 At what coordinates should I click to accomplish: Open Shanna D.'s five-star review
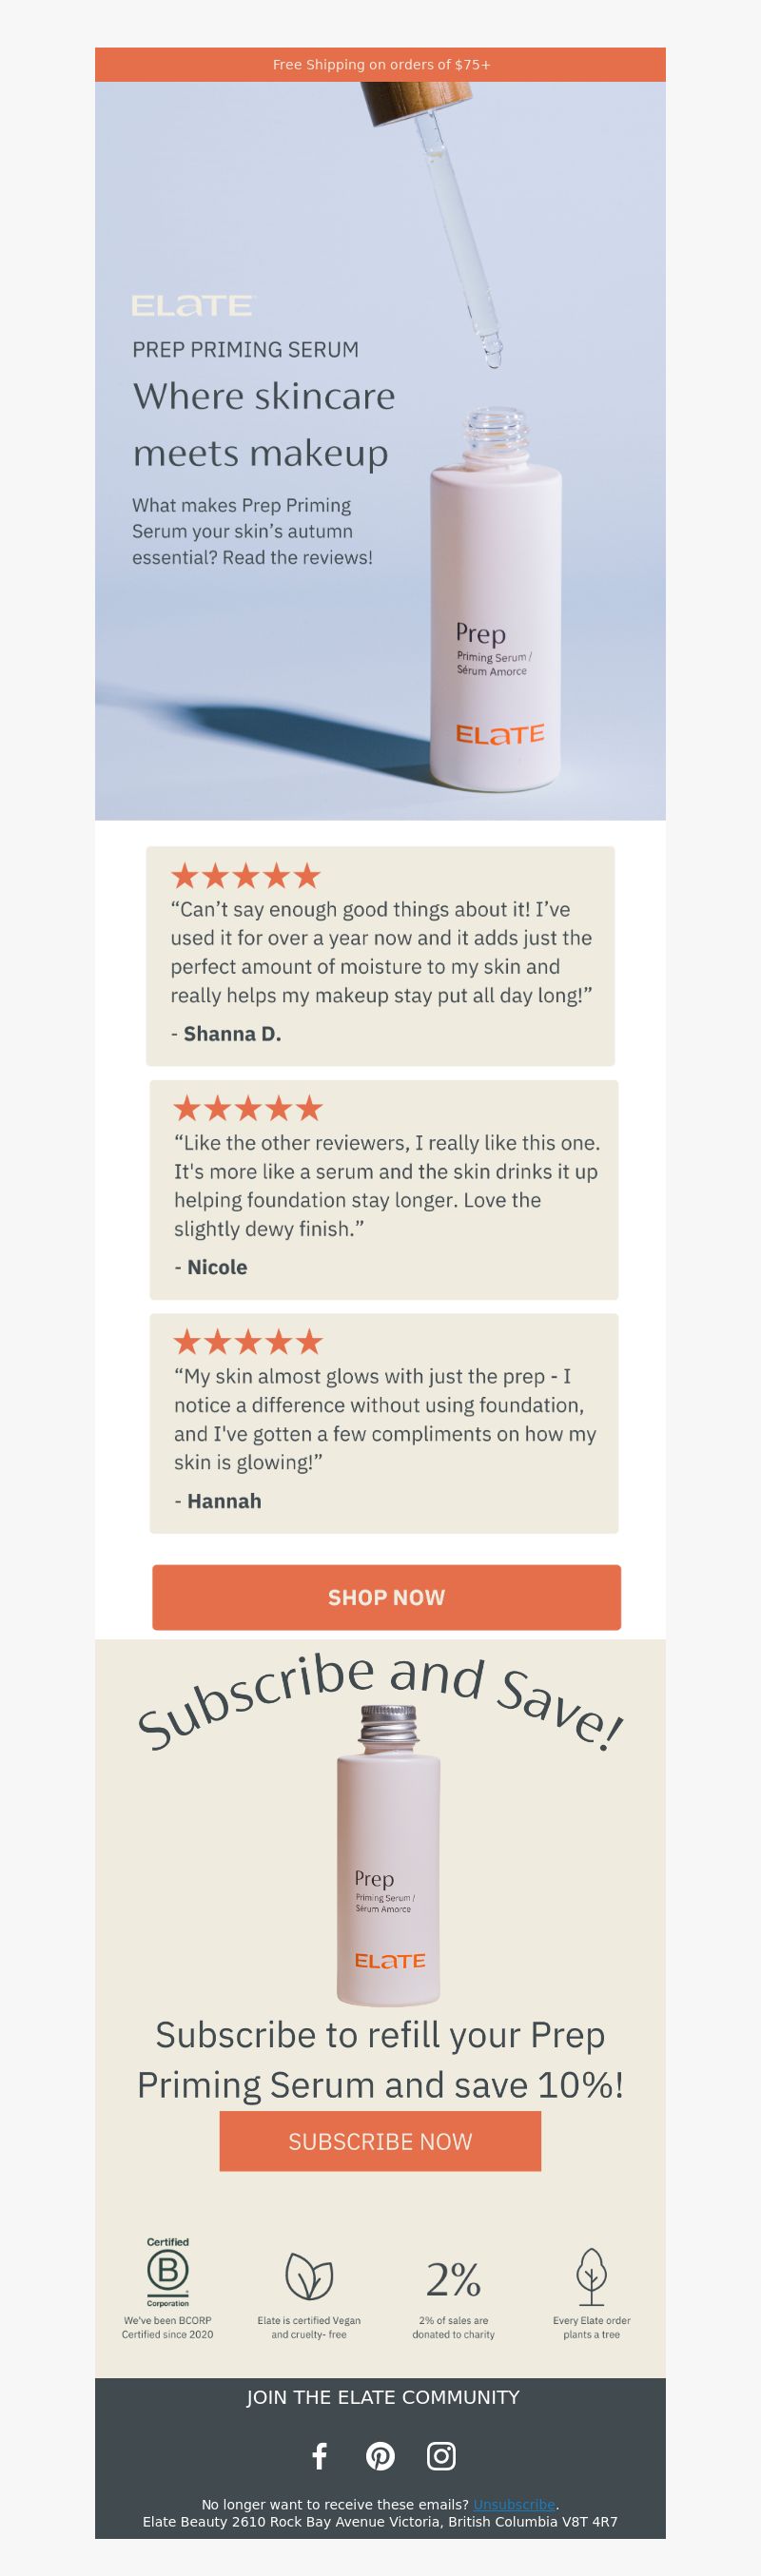pos(380,956)
